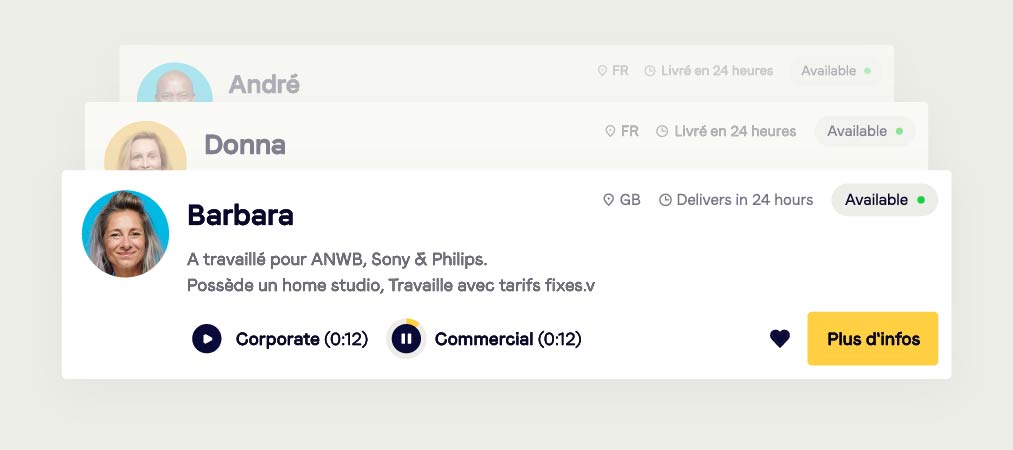This screenshot has height=450, width=1013.
Task: Select the Corporate (0:12) demo label
Action: (302, 339)
